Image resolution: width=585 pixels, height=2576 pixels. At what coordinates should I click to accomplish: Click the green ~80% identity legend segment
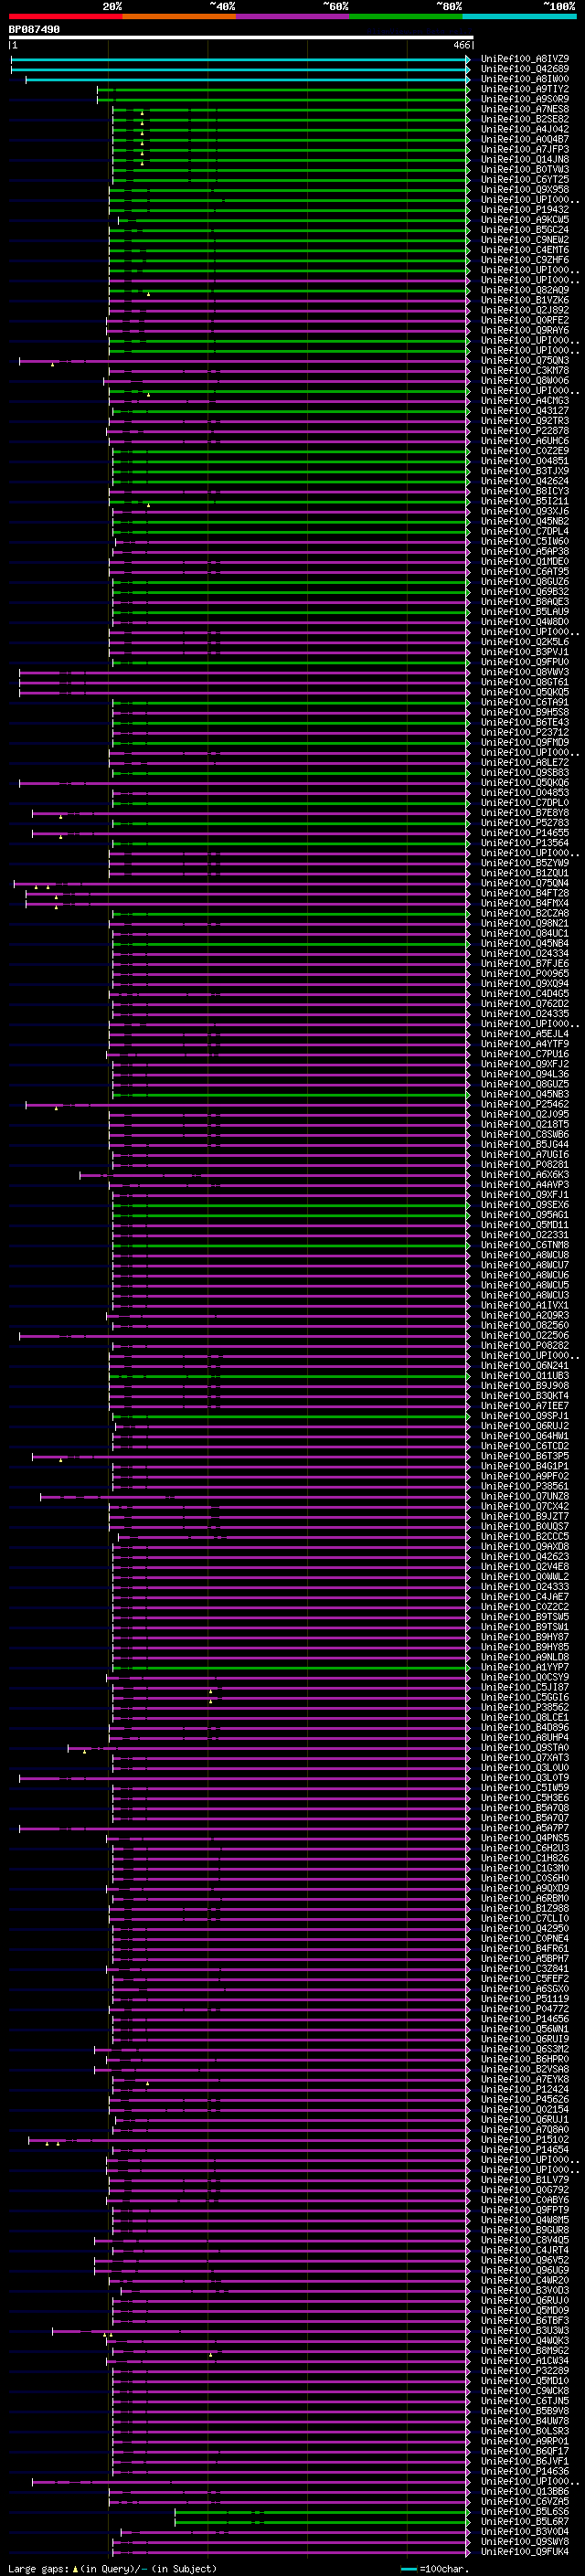point(406,16)
